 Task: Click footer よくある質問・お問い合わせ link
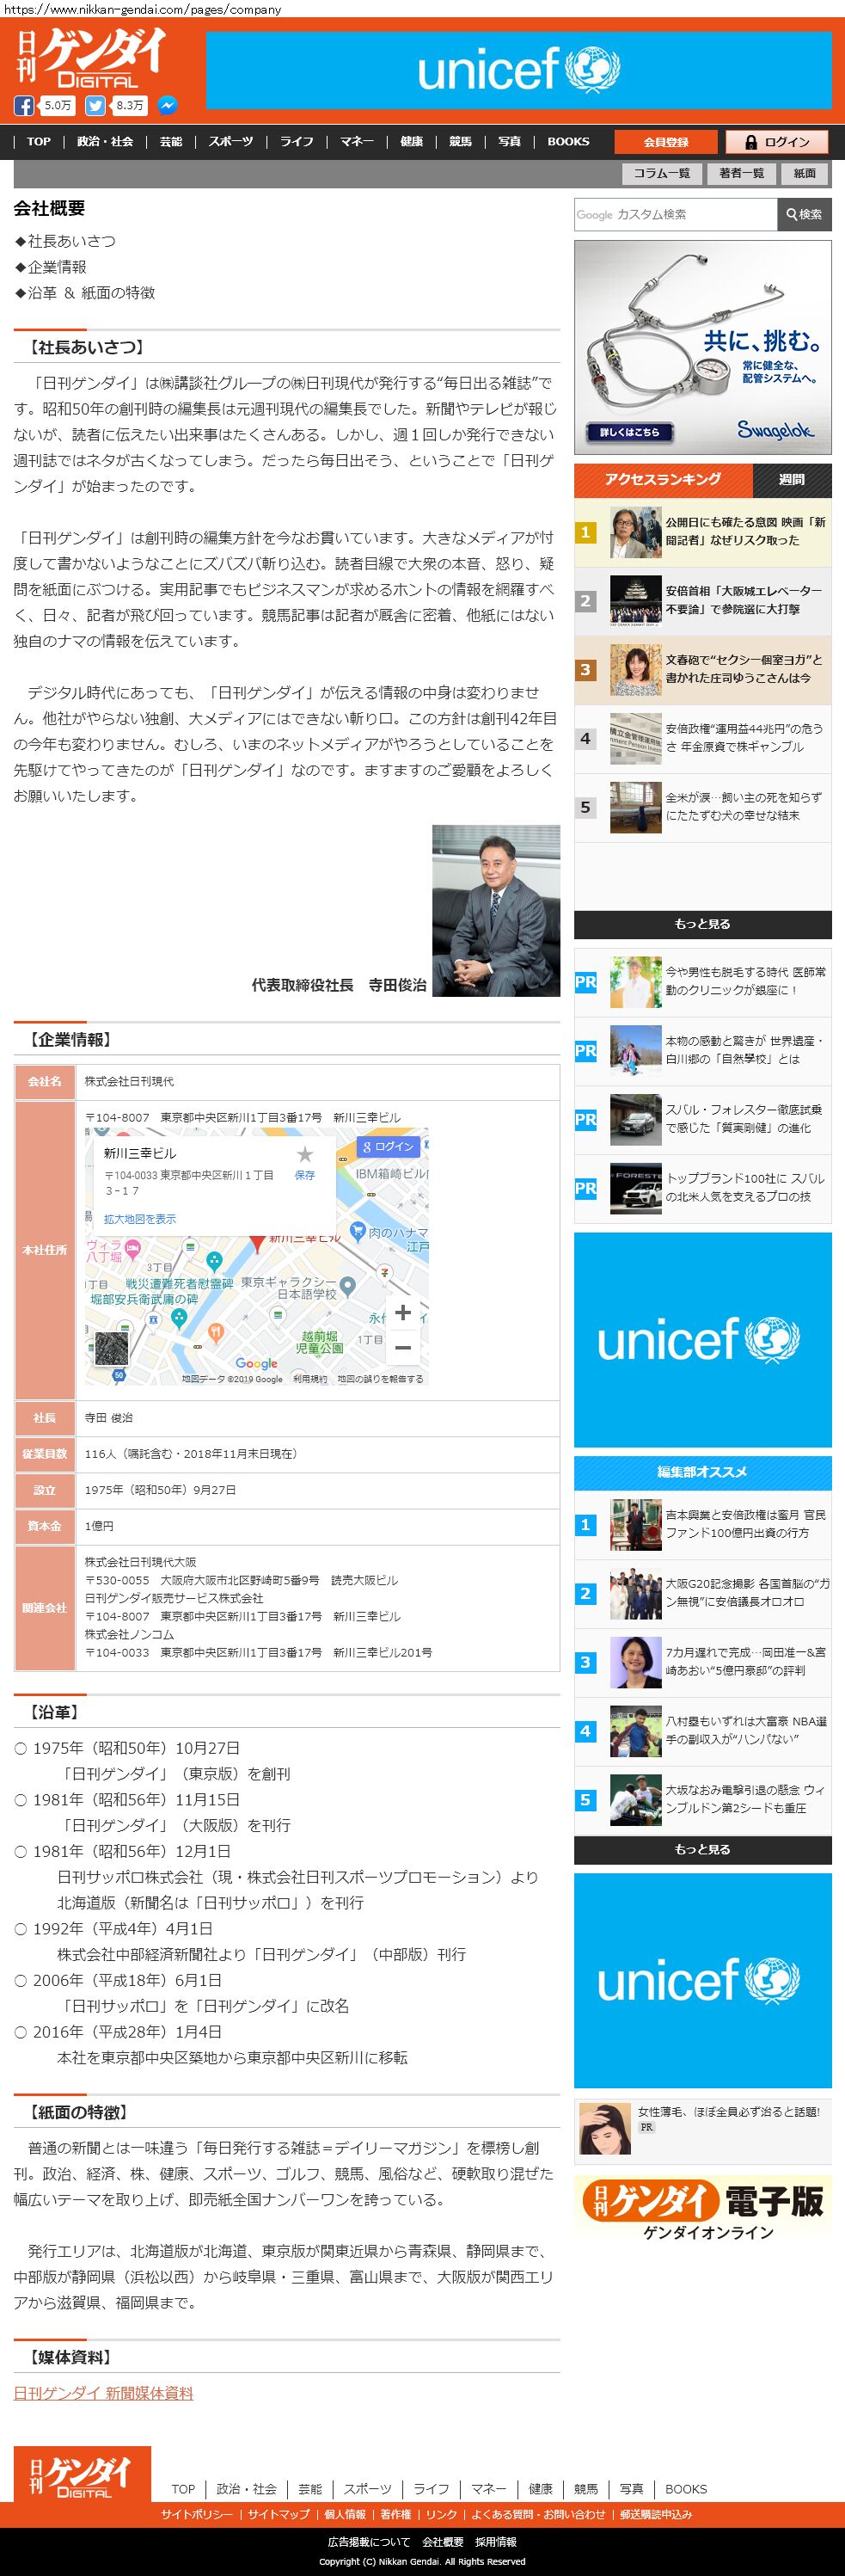pyautogui.click(x=538, y=2514)
